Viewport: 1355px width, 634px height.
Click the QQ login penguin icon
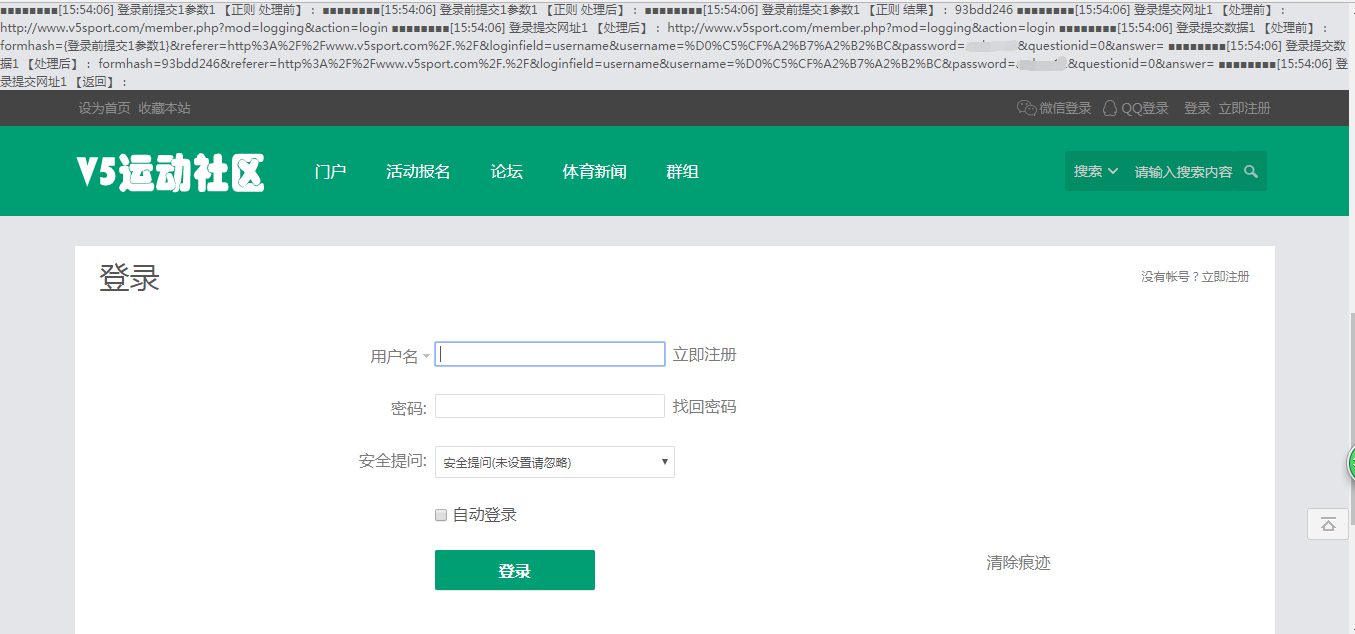click(x=1109, y=108)
